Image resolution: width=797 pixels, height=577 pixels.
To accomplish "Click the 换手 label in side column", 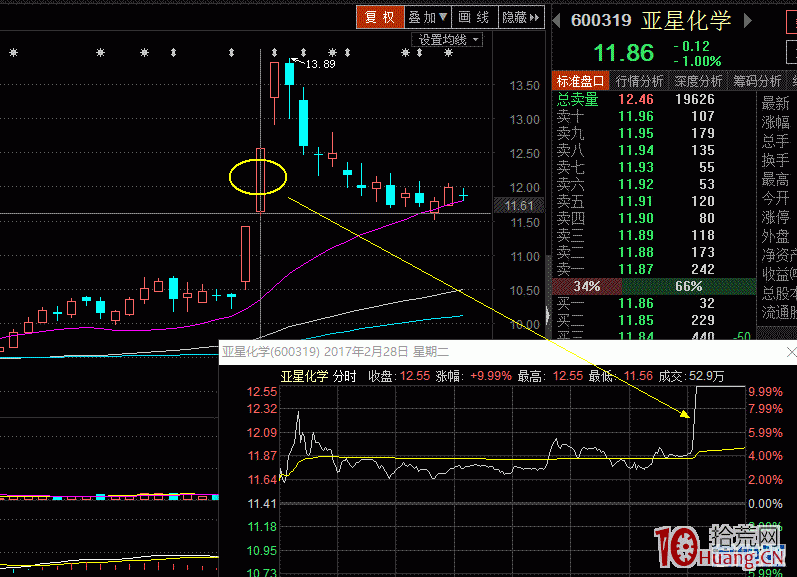I will click(x=775, y=160).
